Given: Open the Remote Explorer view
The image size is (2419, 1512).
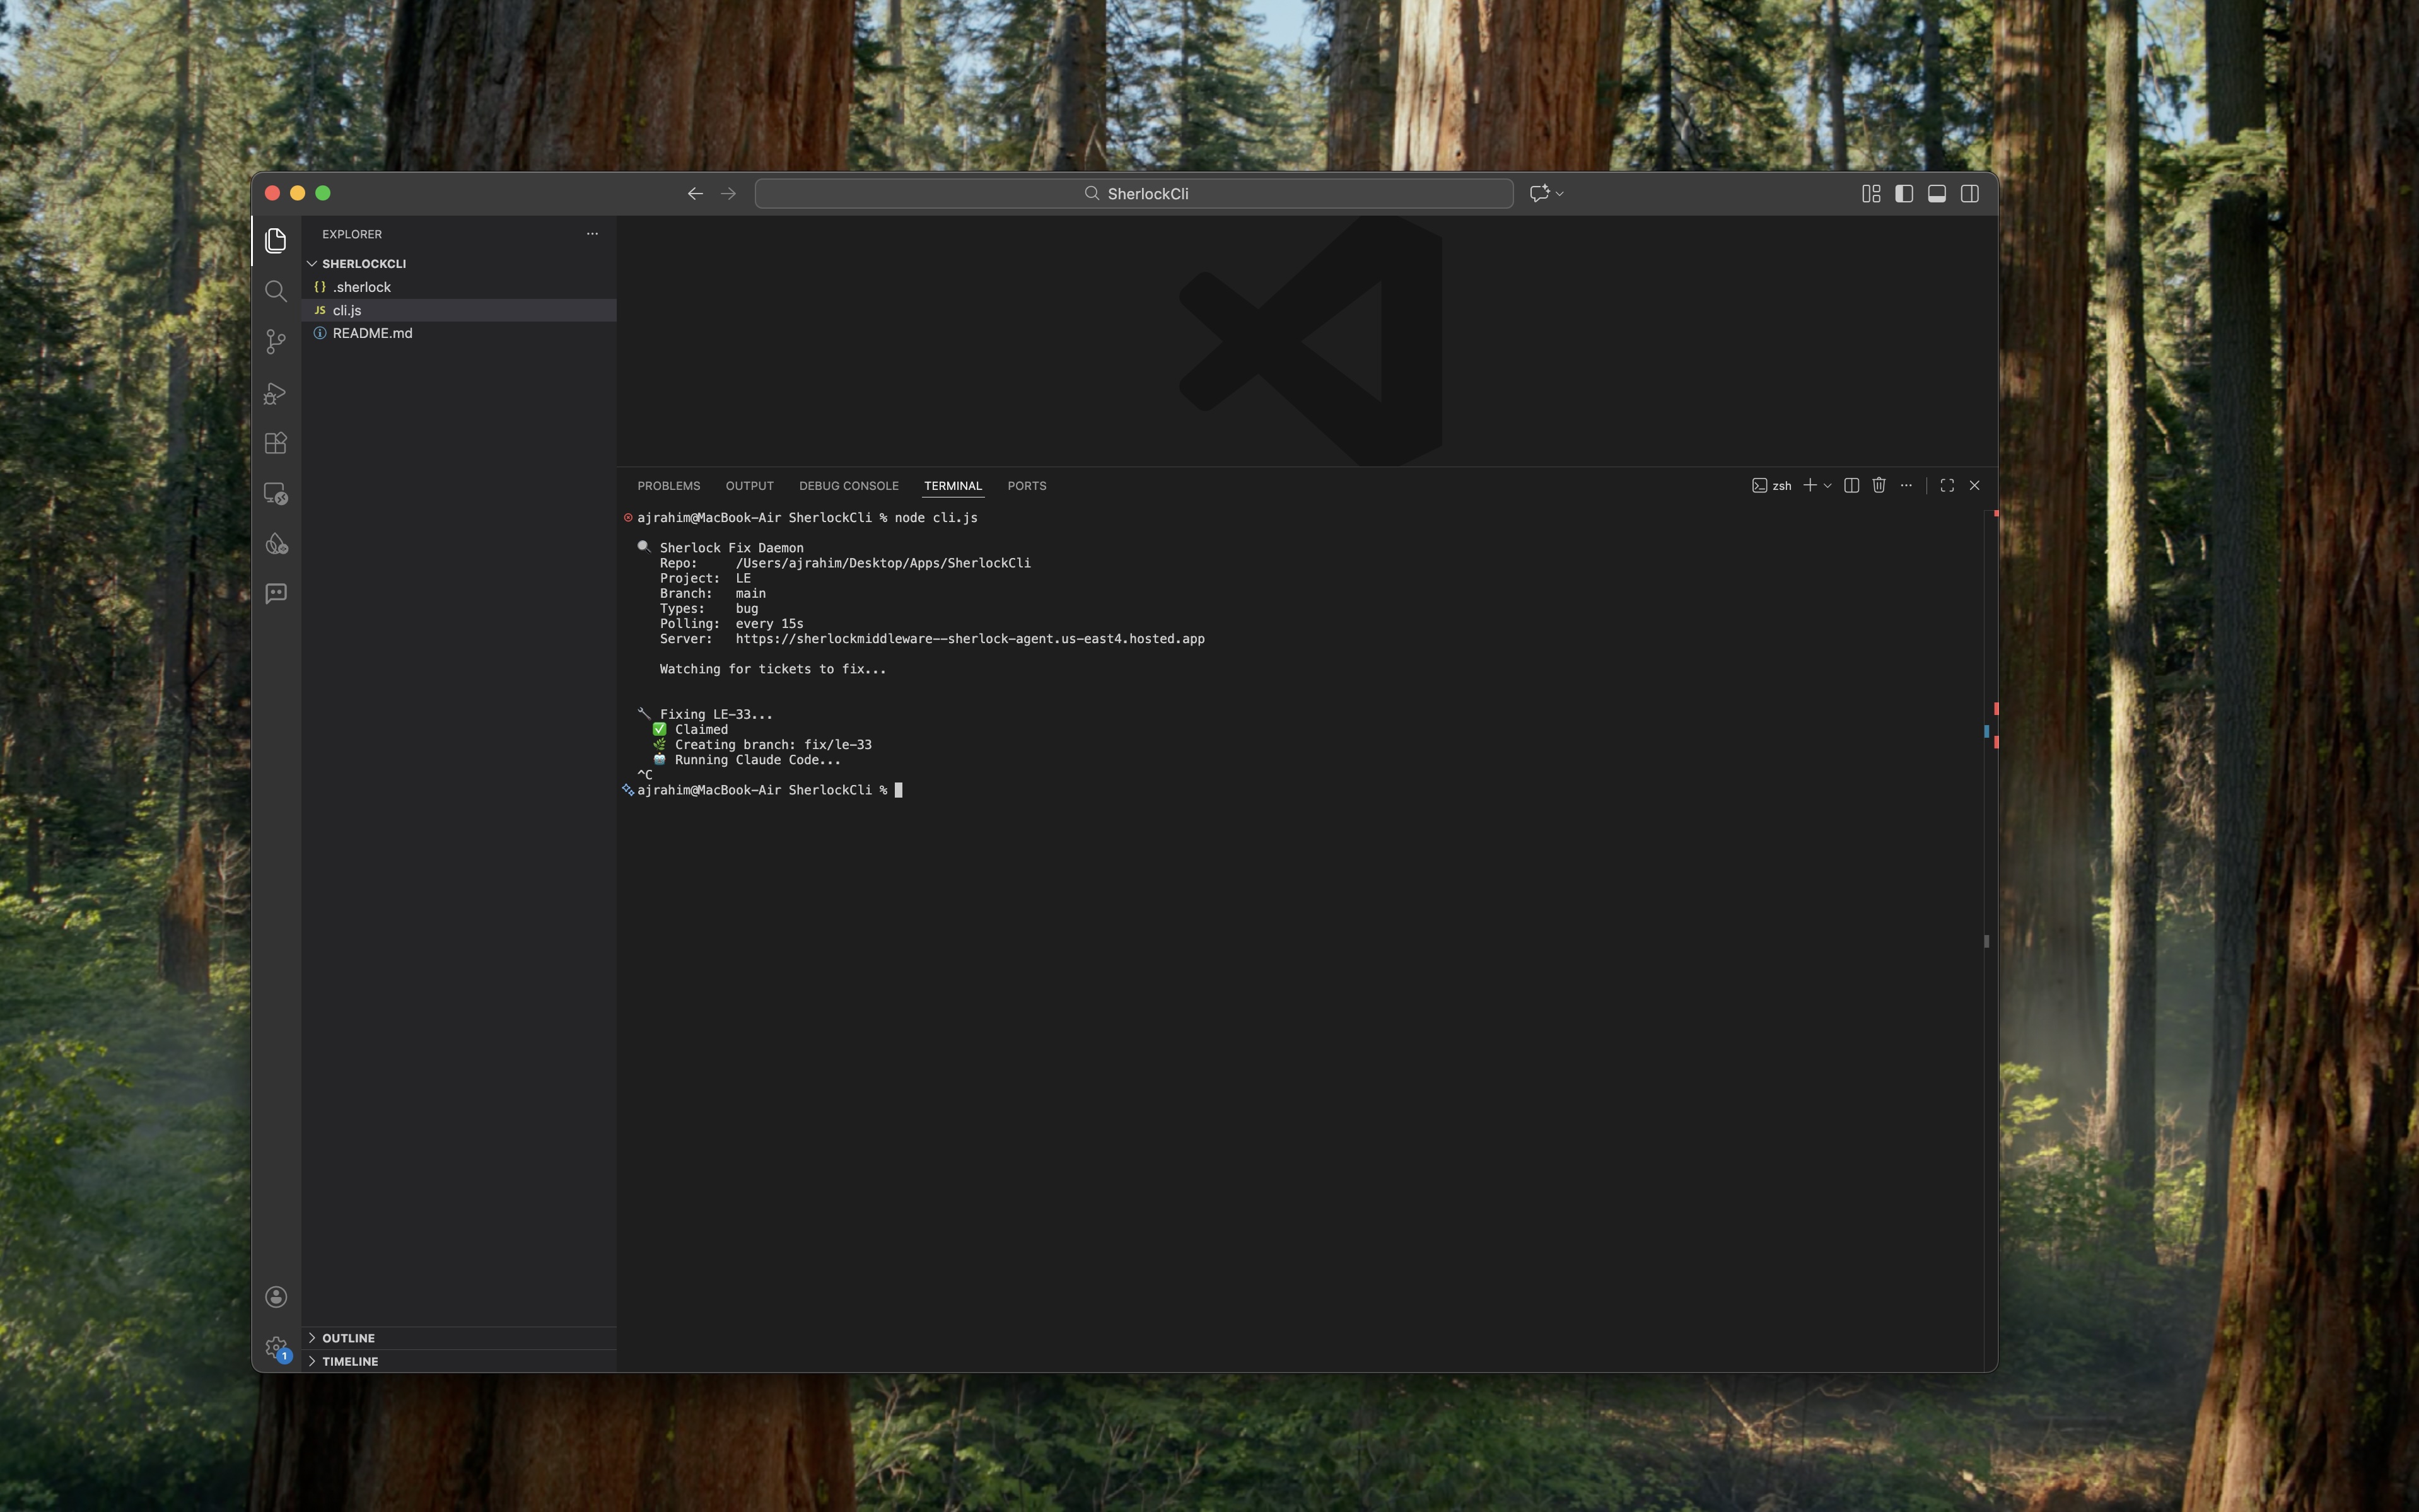Looking at the screenshot, I should click(x=276, y=494).
